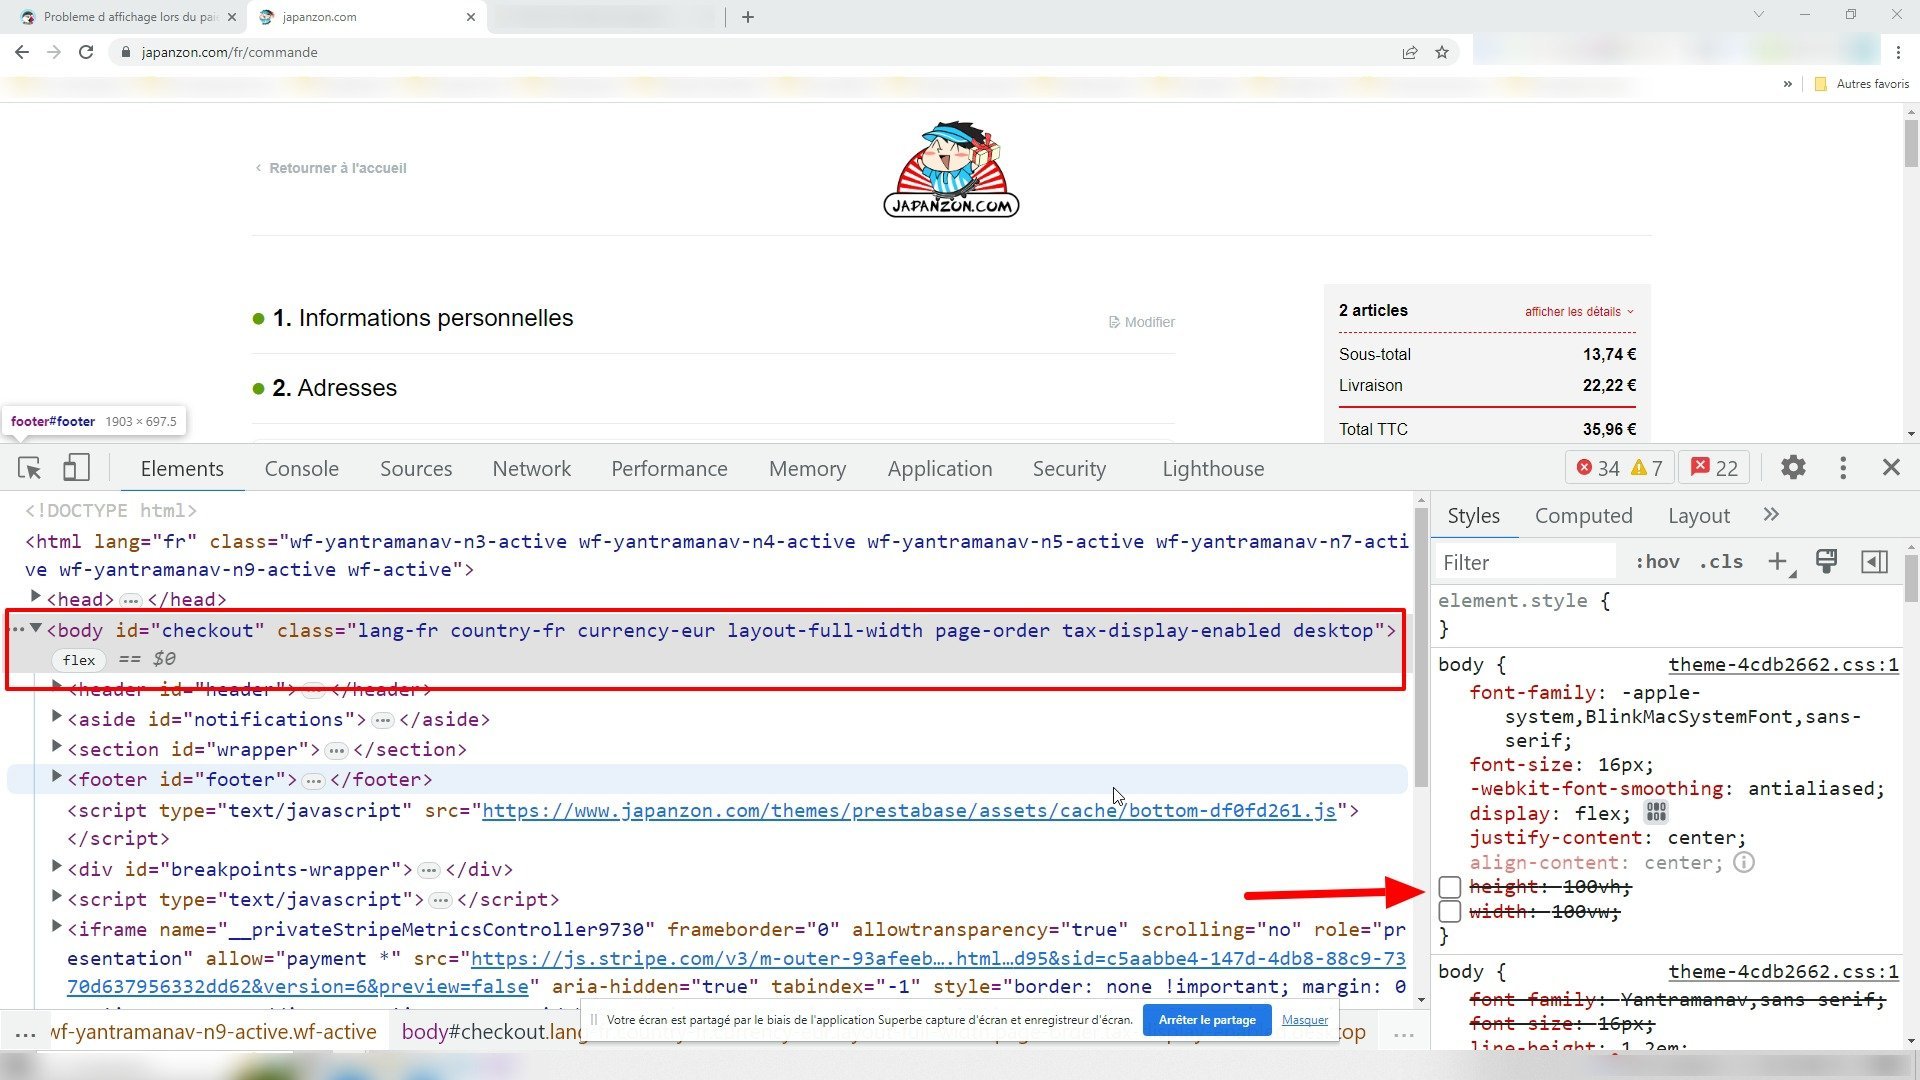This screenshot has width=1920, height=1080.
Task: Switch to the Probleme d affichage tab
Action: pos(131,17)
